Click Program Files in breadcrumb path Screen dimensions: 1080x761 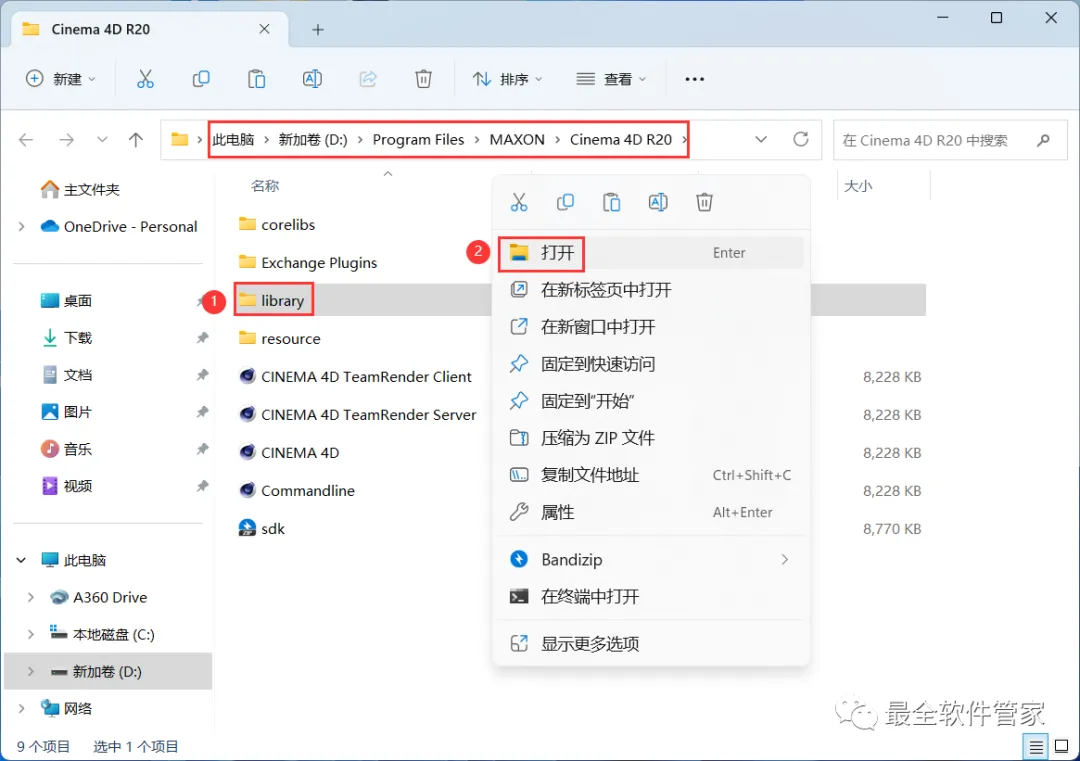(418, 140)
